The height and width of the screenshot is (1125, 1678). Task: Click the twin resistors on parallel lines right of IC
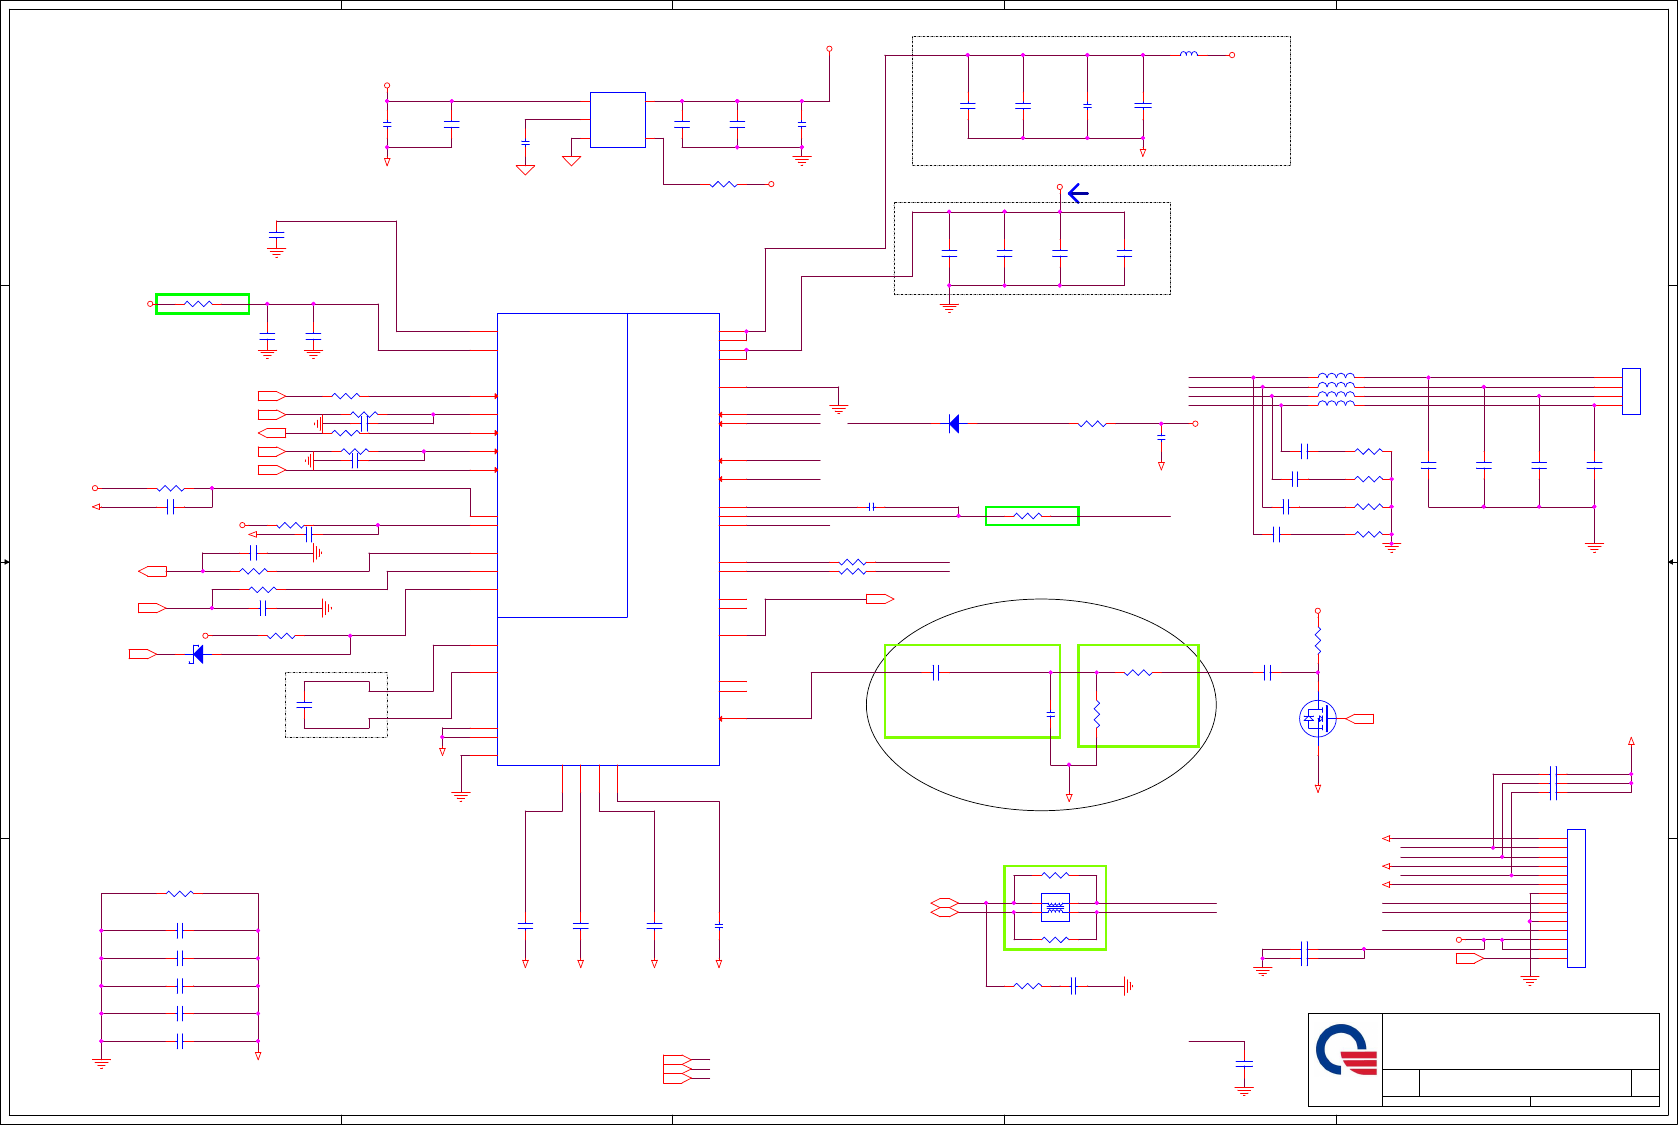(x=852, y=567)
